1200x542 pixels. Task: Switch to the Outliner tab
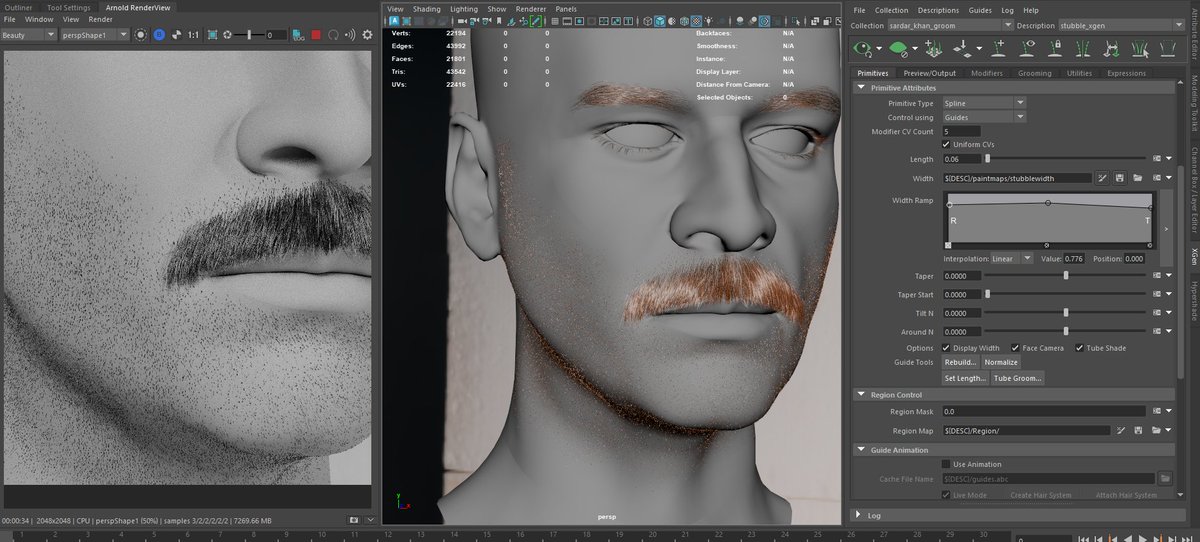[18, 8]
